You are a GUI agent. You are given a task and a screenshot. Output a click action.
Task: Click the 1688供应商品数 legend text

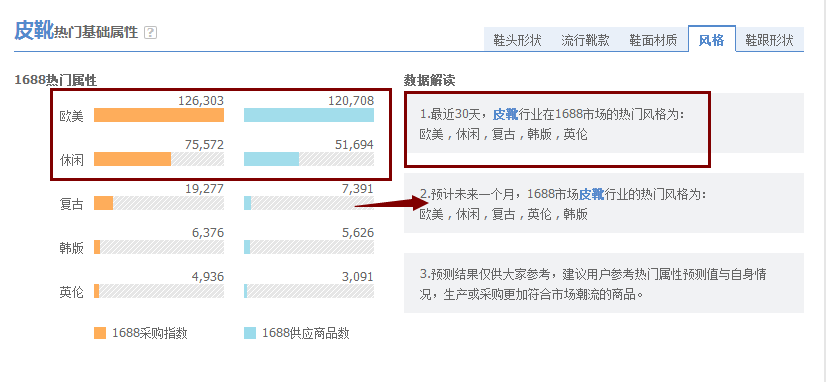(x=306, y=333)
